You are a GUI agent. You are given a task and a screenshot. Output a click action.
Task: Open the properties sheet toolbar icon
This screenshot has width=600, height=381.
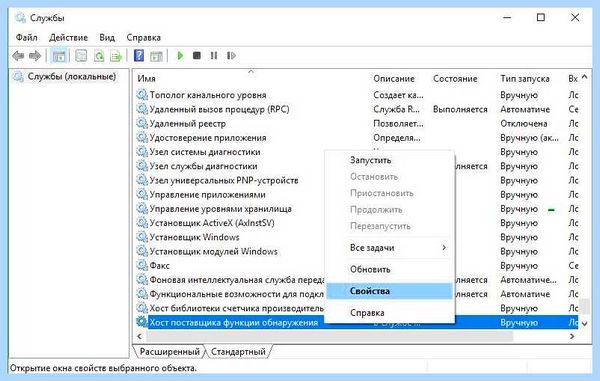81,56
